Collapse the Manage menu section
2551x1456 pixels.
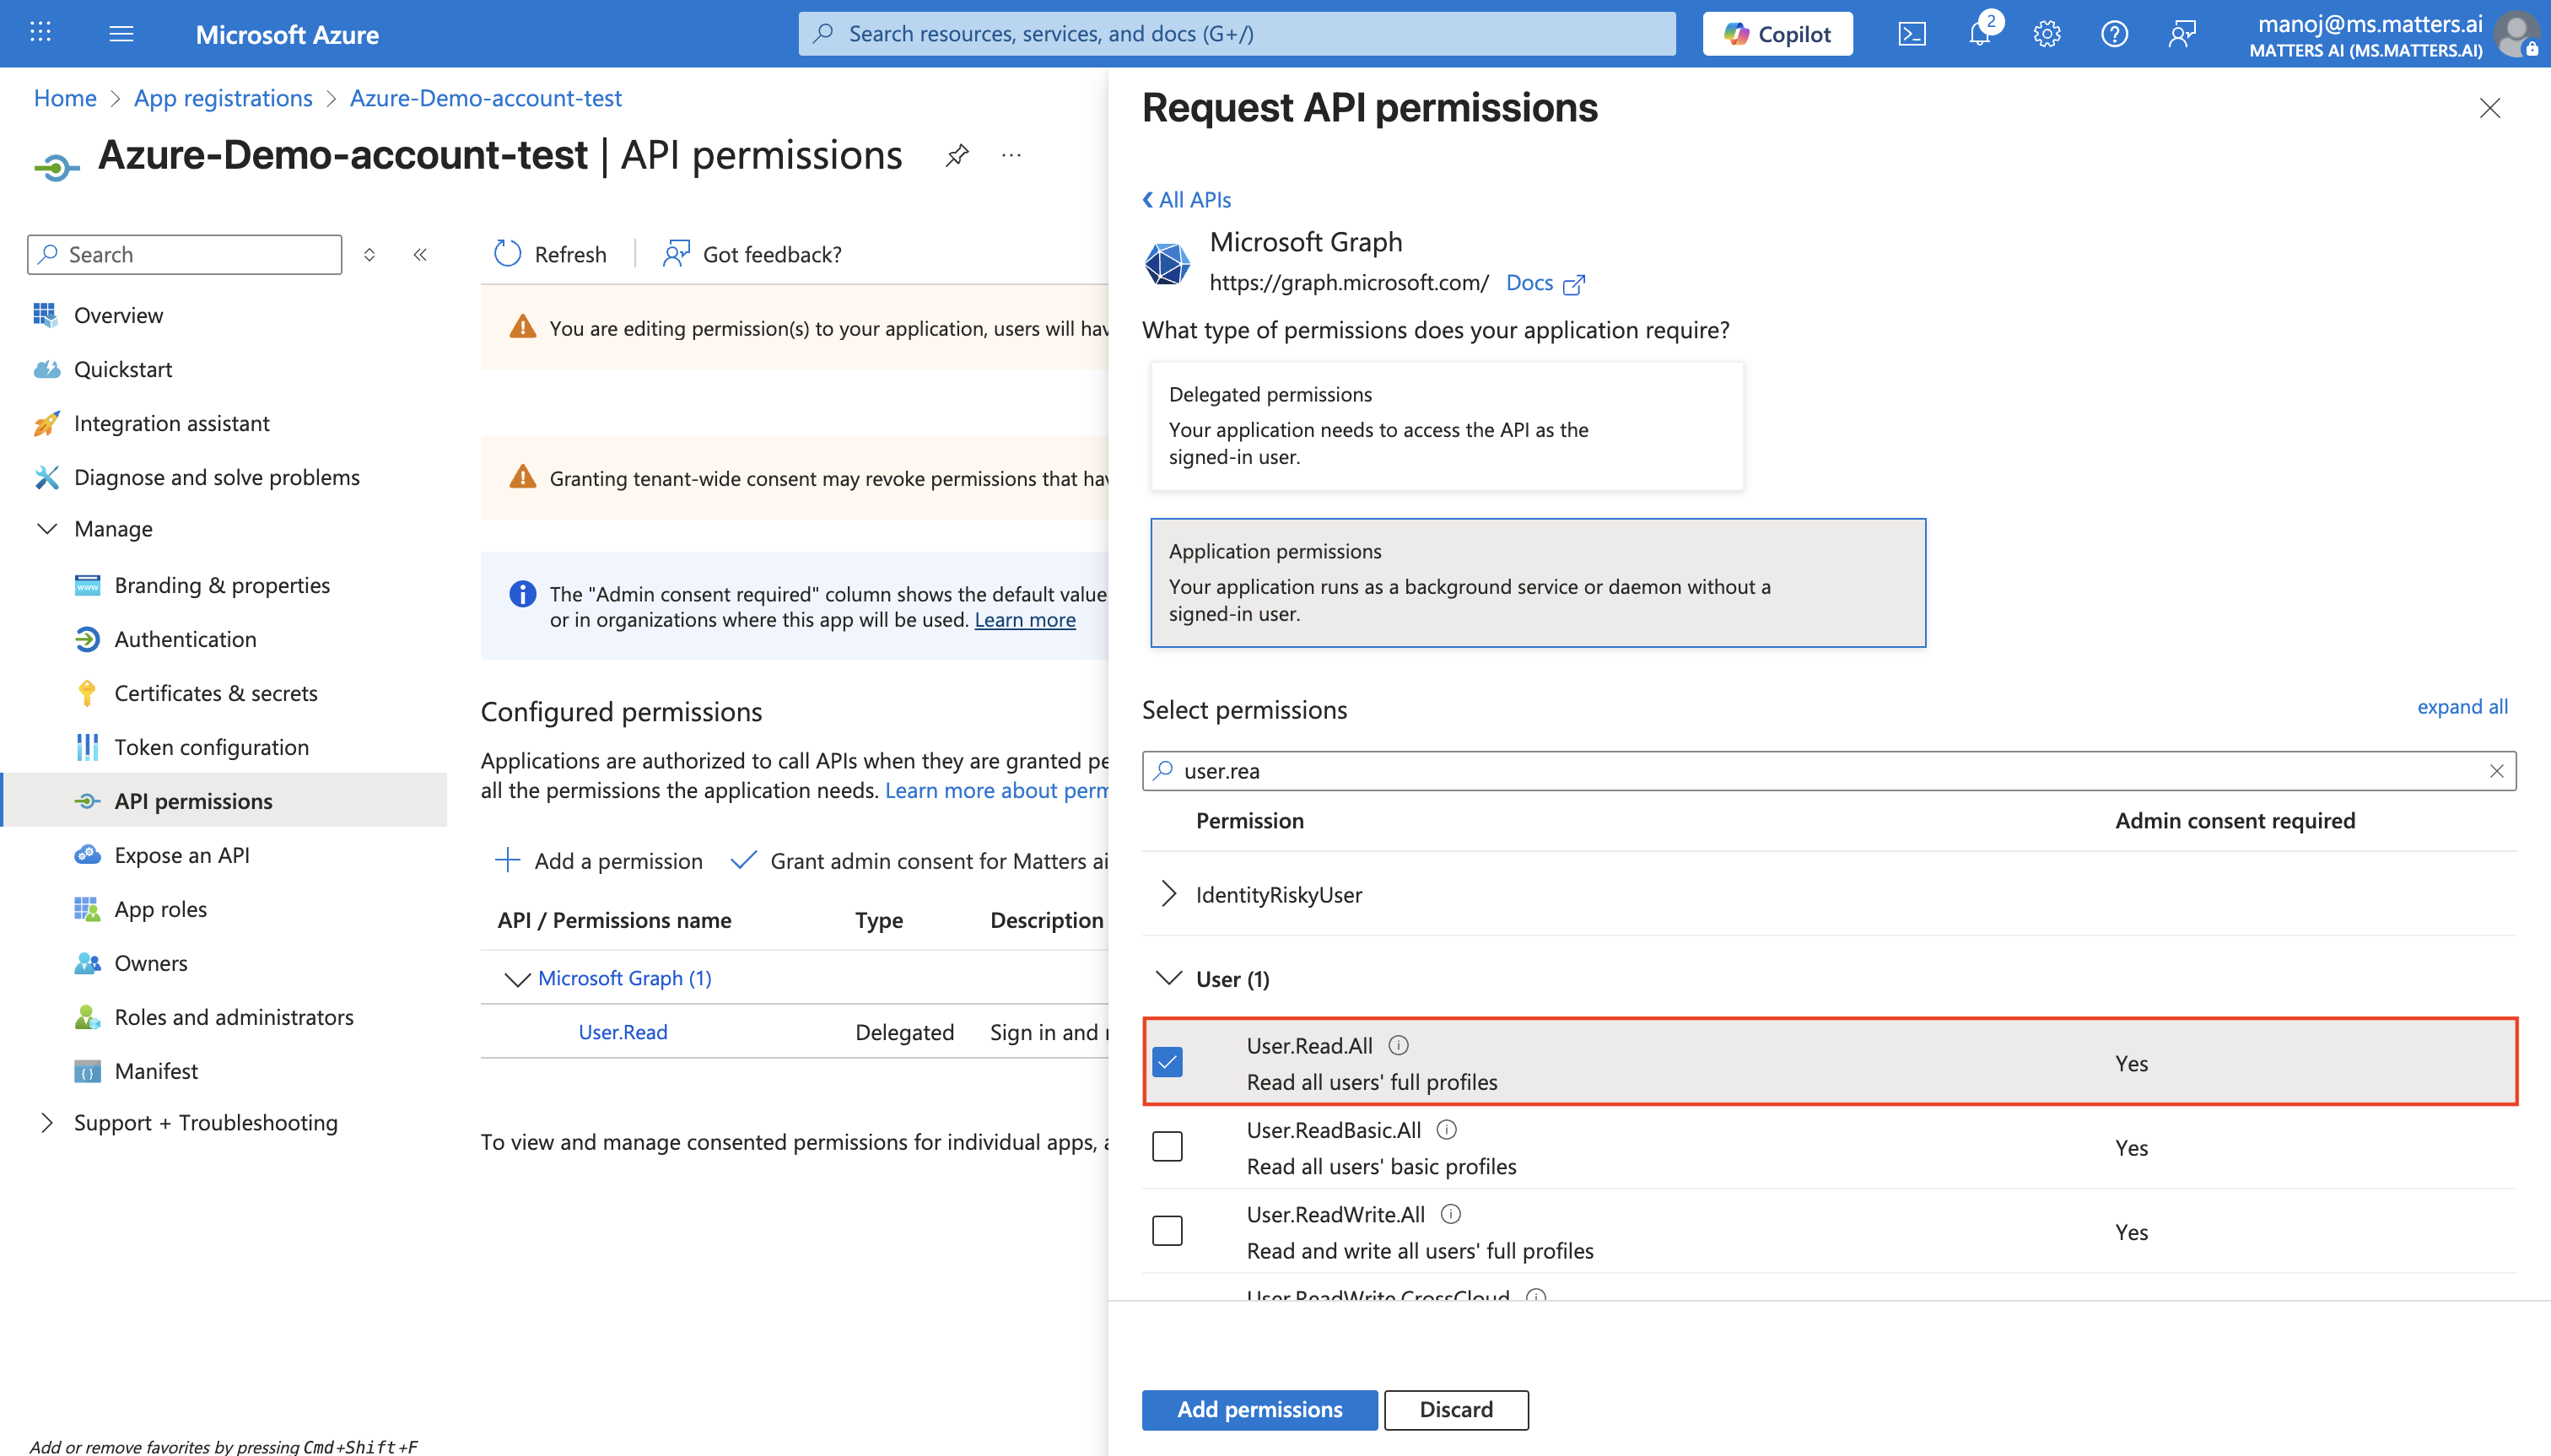point(47,528)
